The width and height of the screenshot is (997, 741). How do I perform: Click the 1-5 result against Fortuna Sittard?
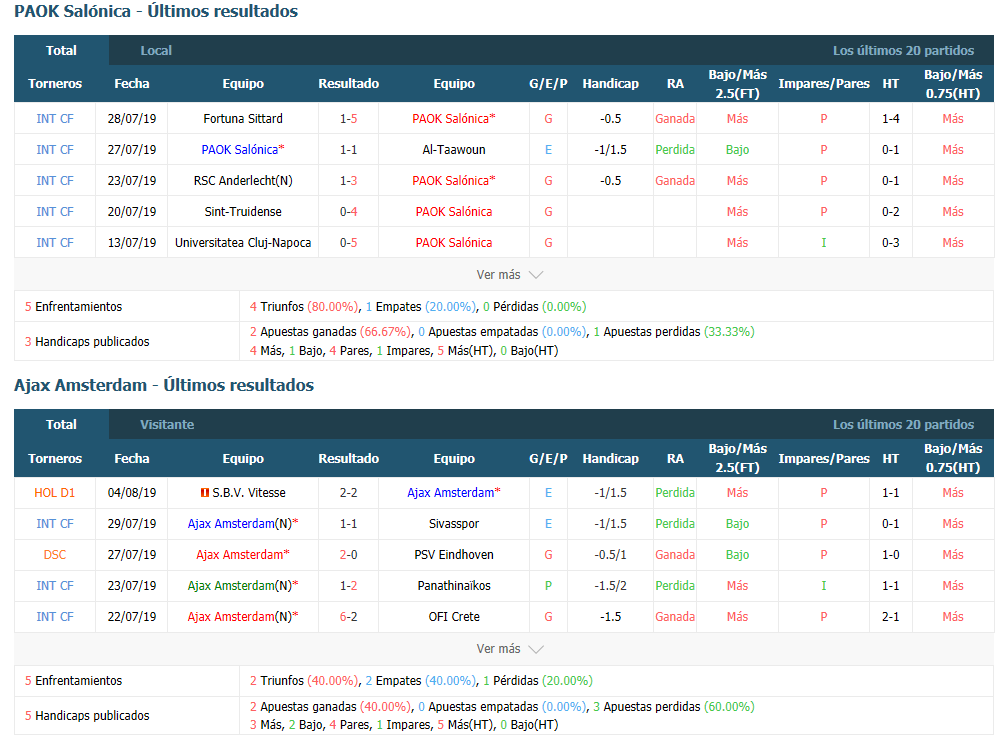348,119
